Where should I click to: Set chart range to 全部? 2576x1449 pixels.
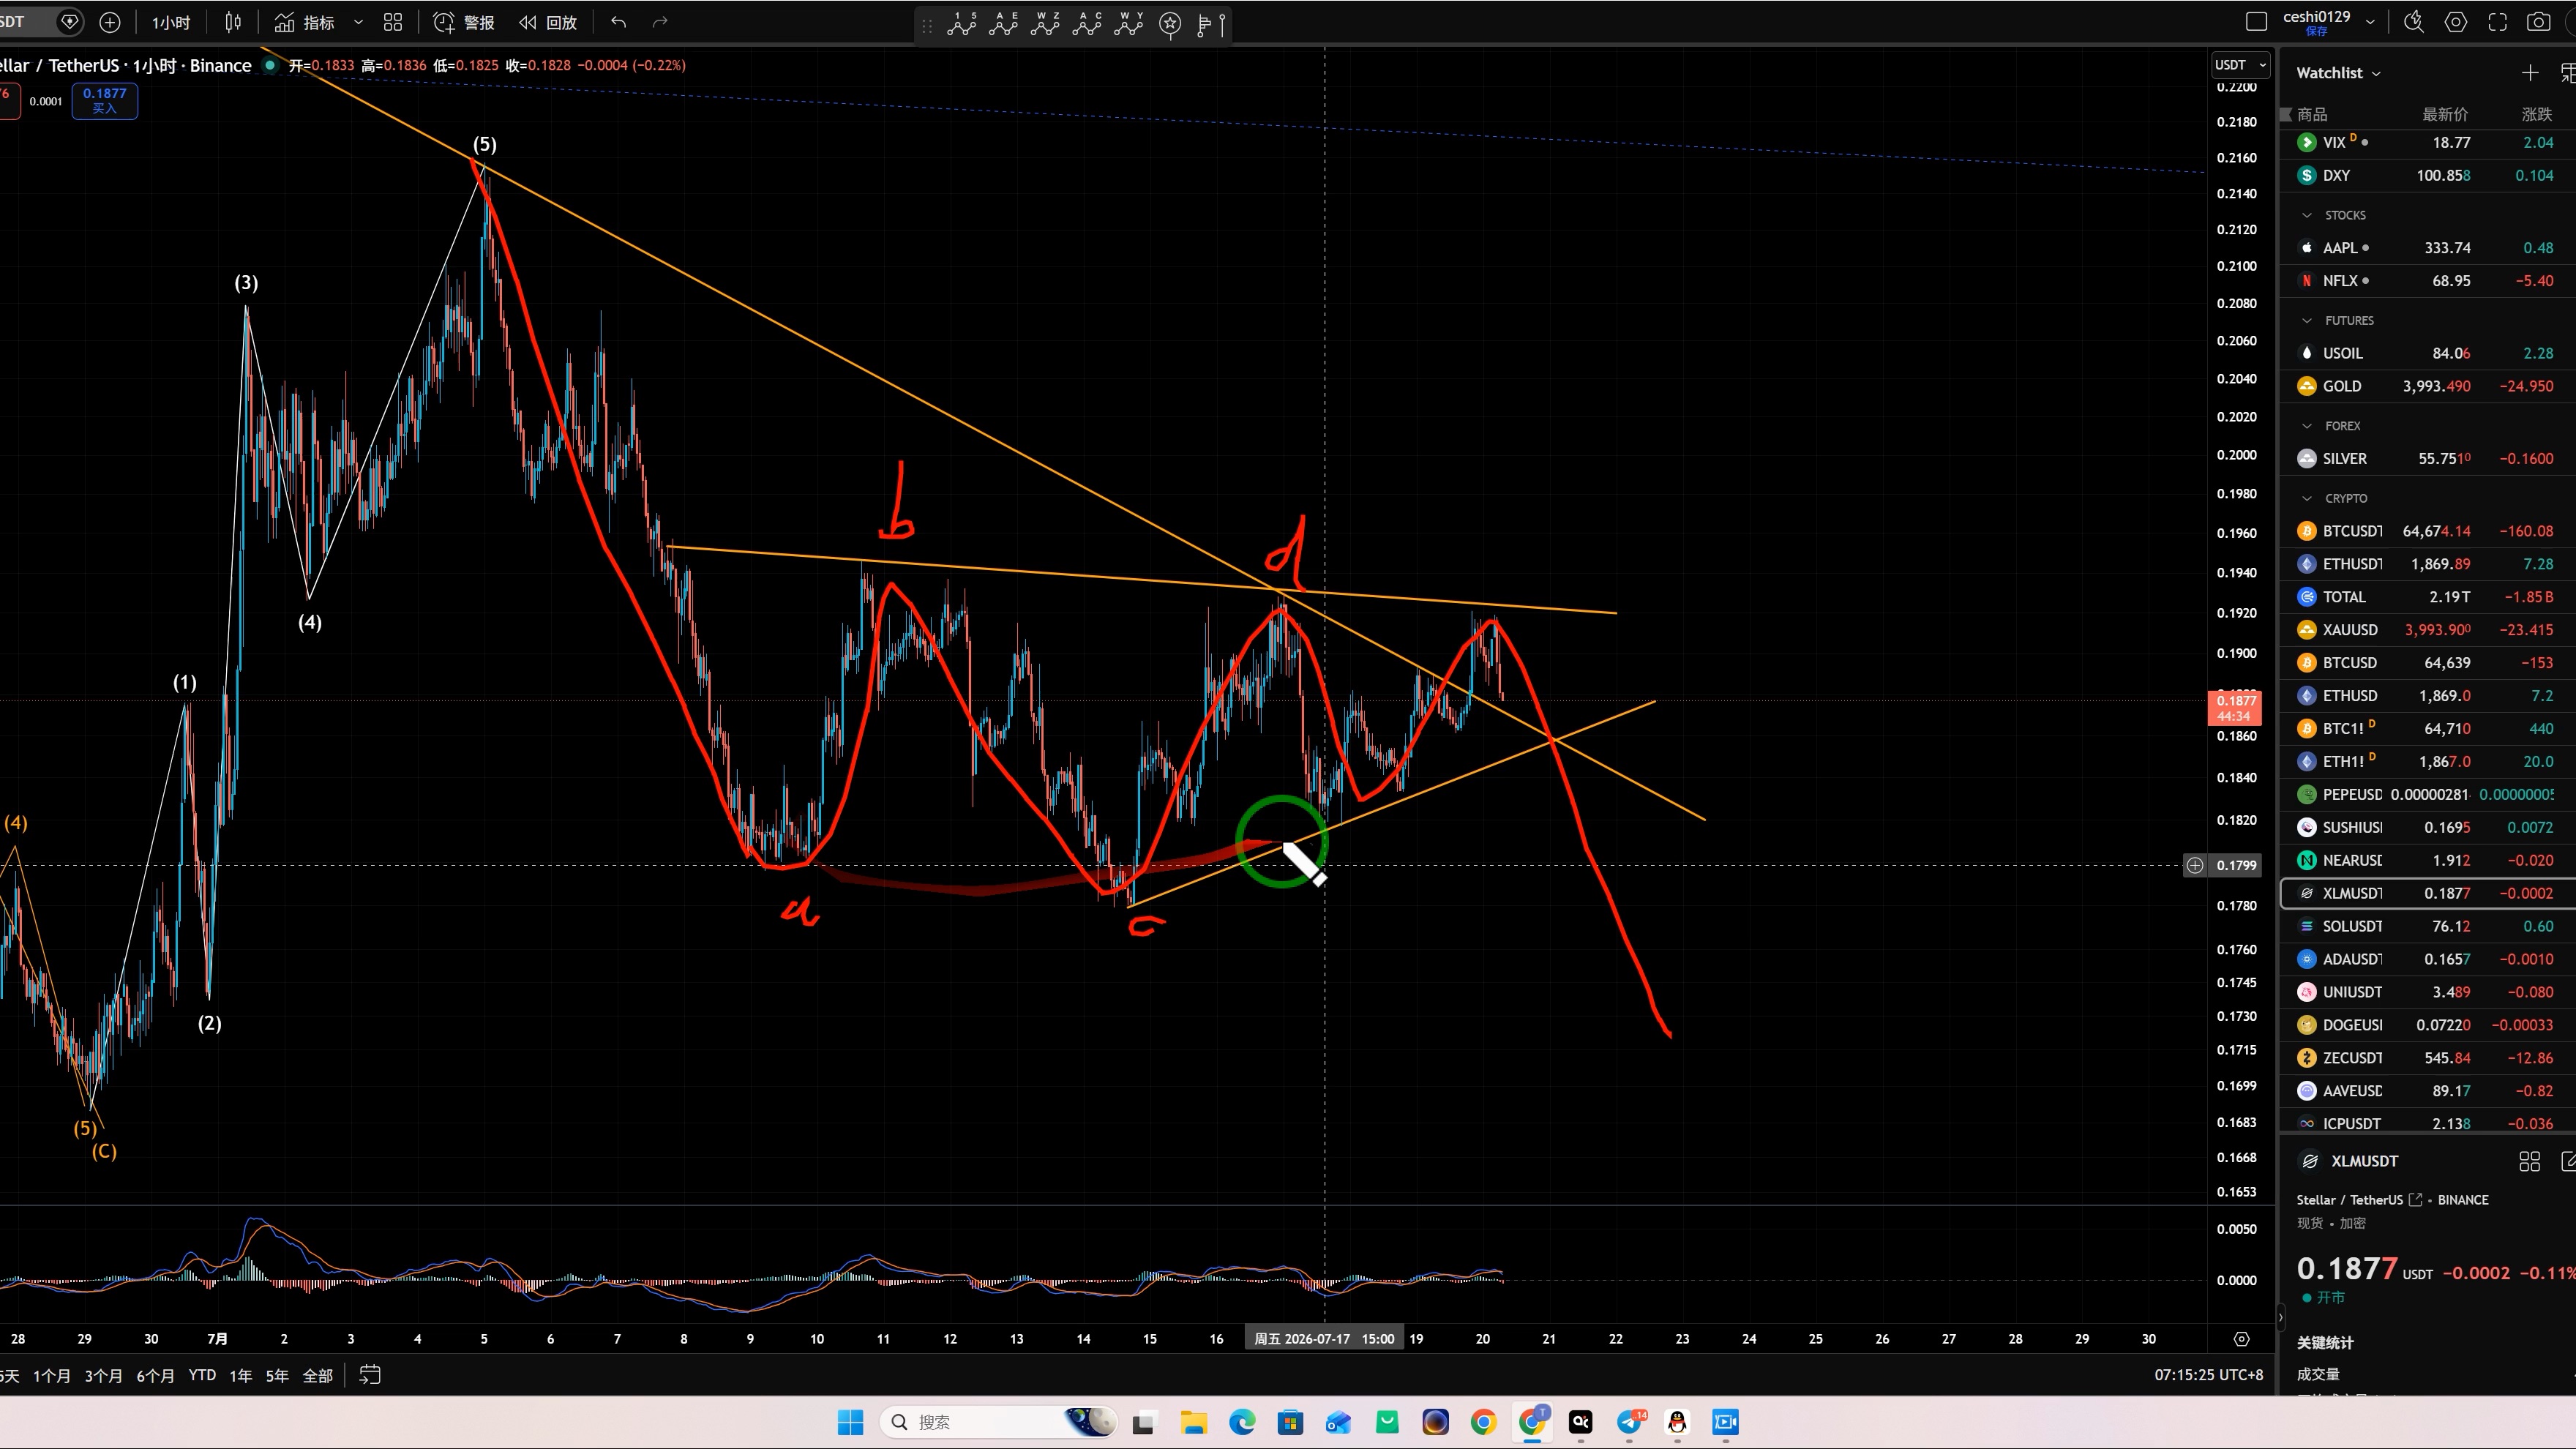click(318, 1376)
